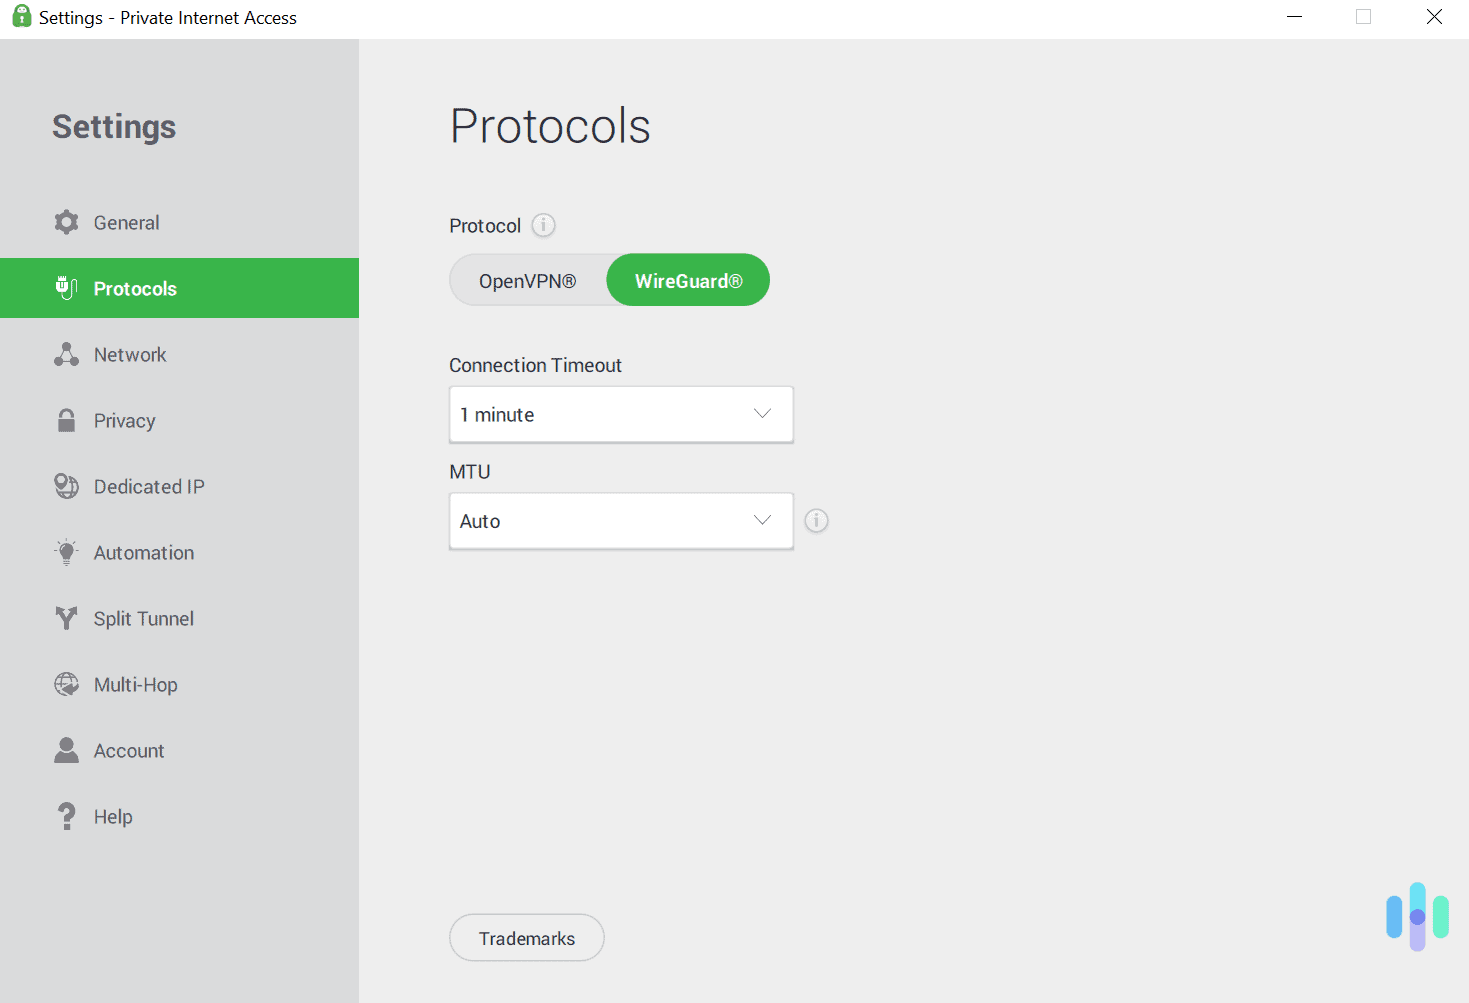Click the Help question mark icon
The height and width of the screenshot is (1003, 1469).
(66, 816)
